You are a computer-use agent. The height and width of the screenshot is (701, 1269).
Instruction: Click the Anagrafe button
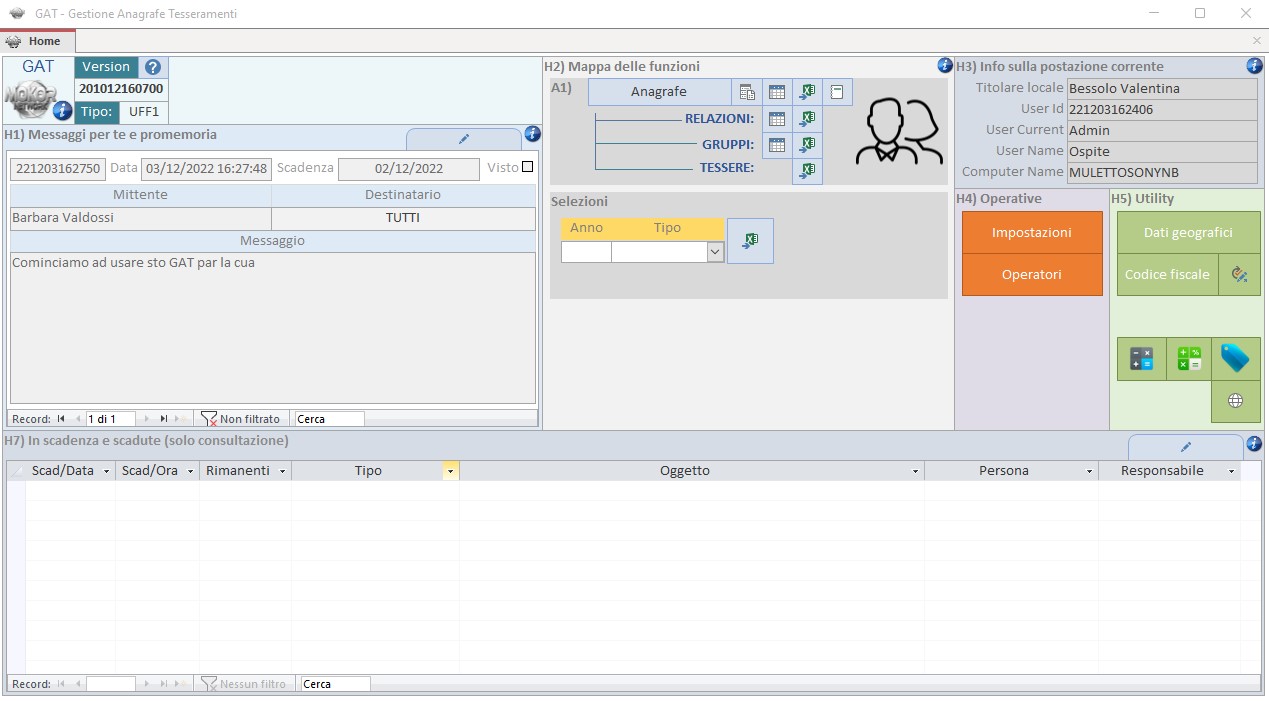pyautogui.click(x=659, y=92)
